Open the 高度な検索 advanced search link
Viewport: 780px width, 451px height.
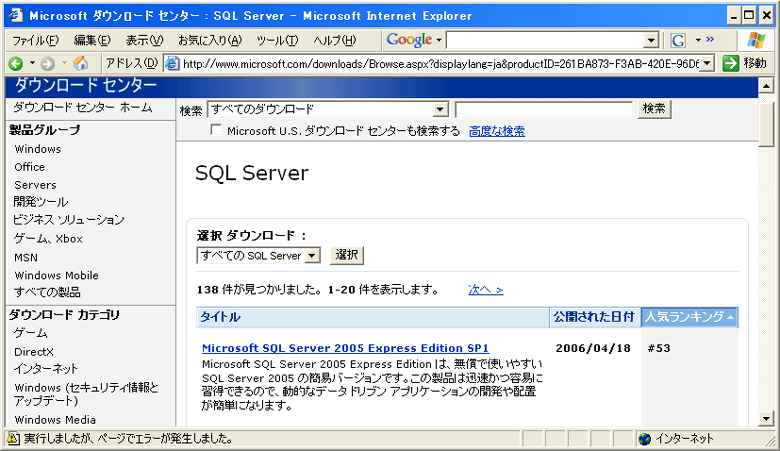coord(497,131)
